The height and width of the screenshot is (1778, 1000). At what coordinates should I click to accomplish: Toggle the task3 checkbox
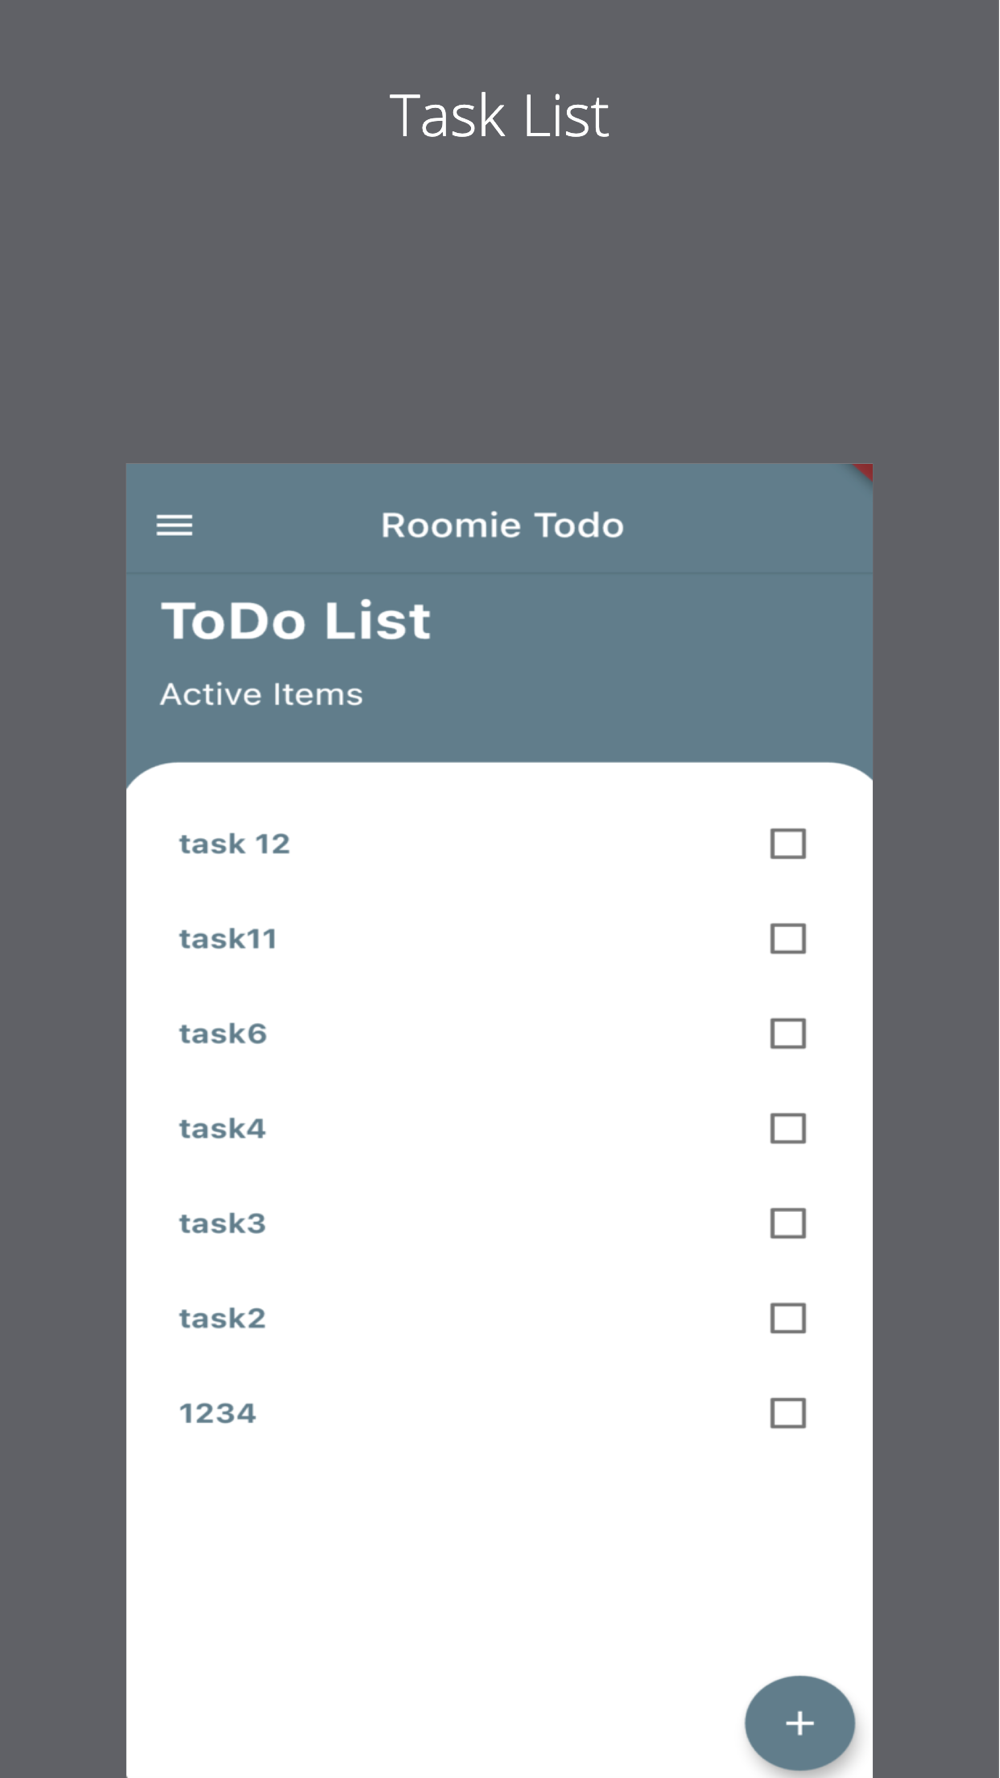tap(788, 1223)
